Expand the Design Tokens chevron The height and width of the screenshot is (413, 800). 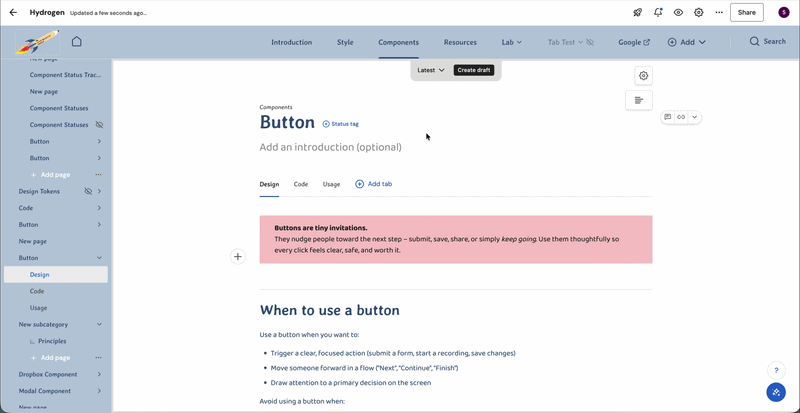click(99, 191)
